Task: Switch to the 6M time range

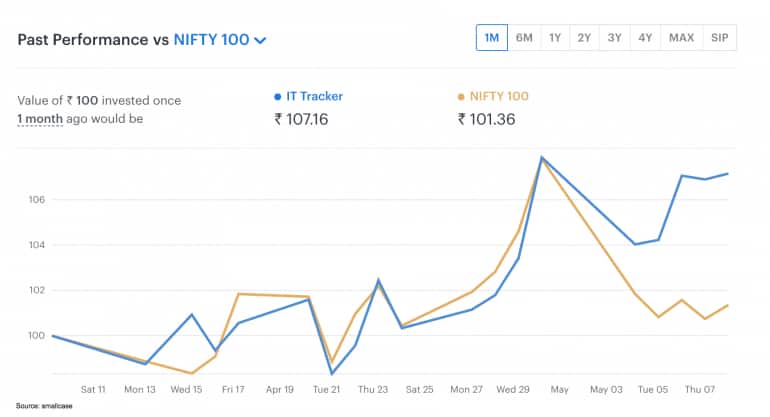Action: [524, 38]
